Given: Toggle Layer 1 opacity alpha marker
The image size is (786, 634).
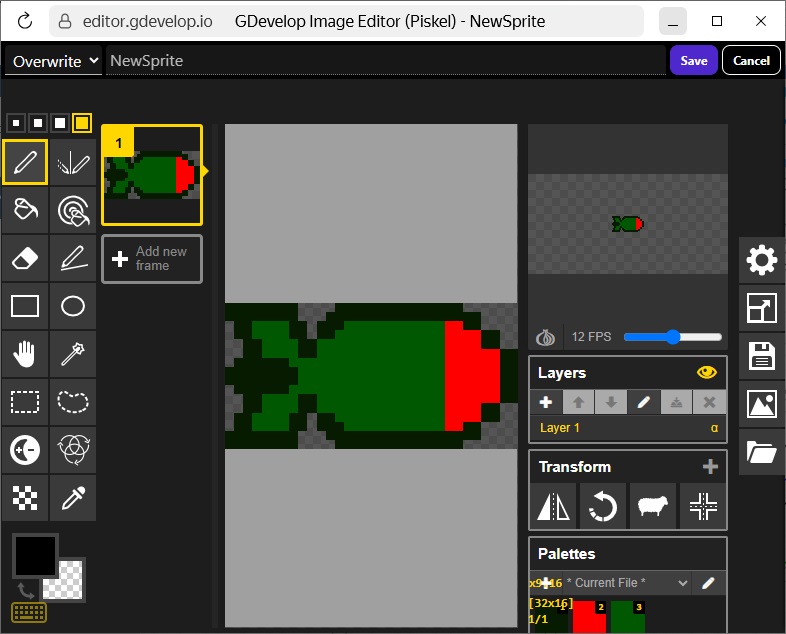Looking at the screenshot, I should pyautogui.click(x=714, y=428).
